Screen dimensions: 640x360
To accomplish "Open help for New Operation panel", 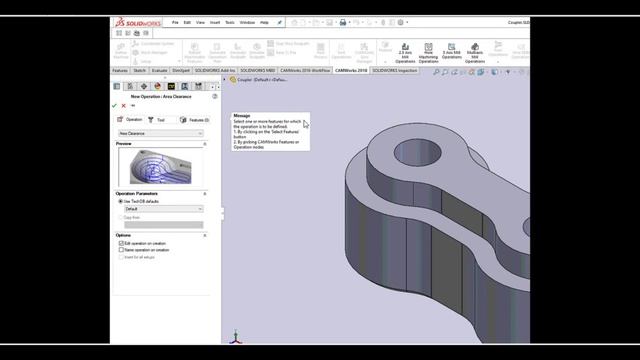I will pos(215,96).
